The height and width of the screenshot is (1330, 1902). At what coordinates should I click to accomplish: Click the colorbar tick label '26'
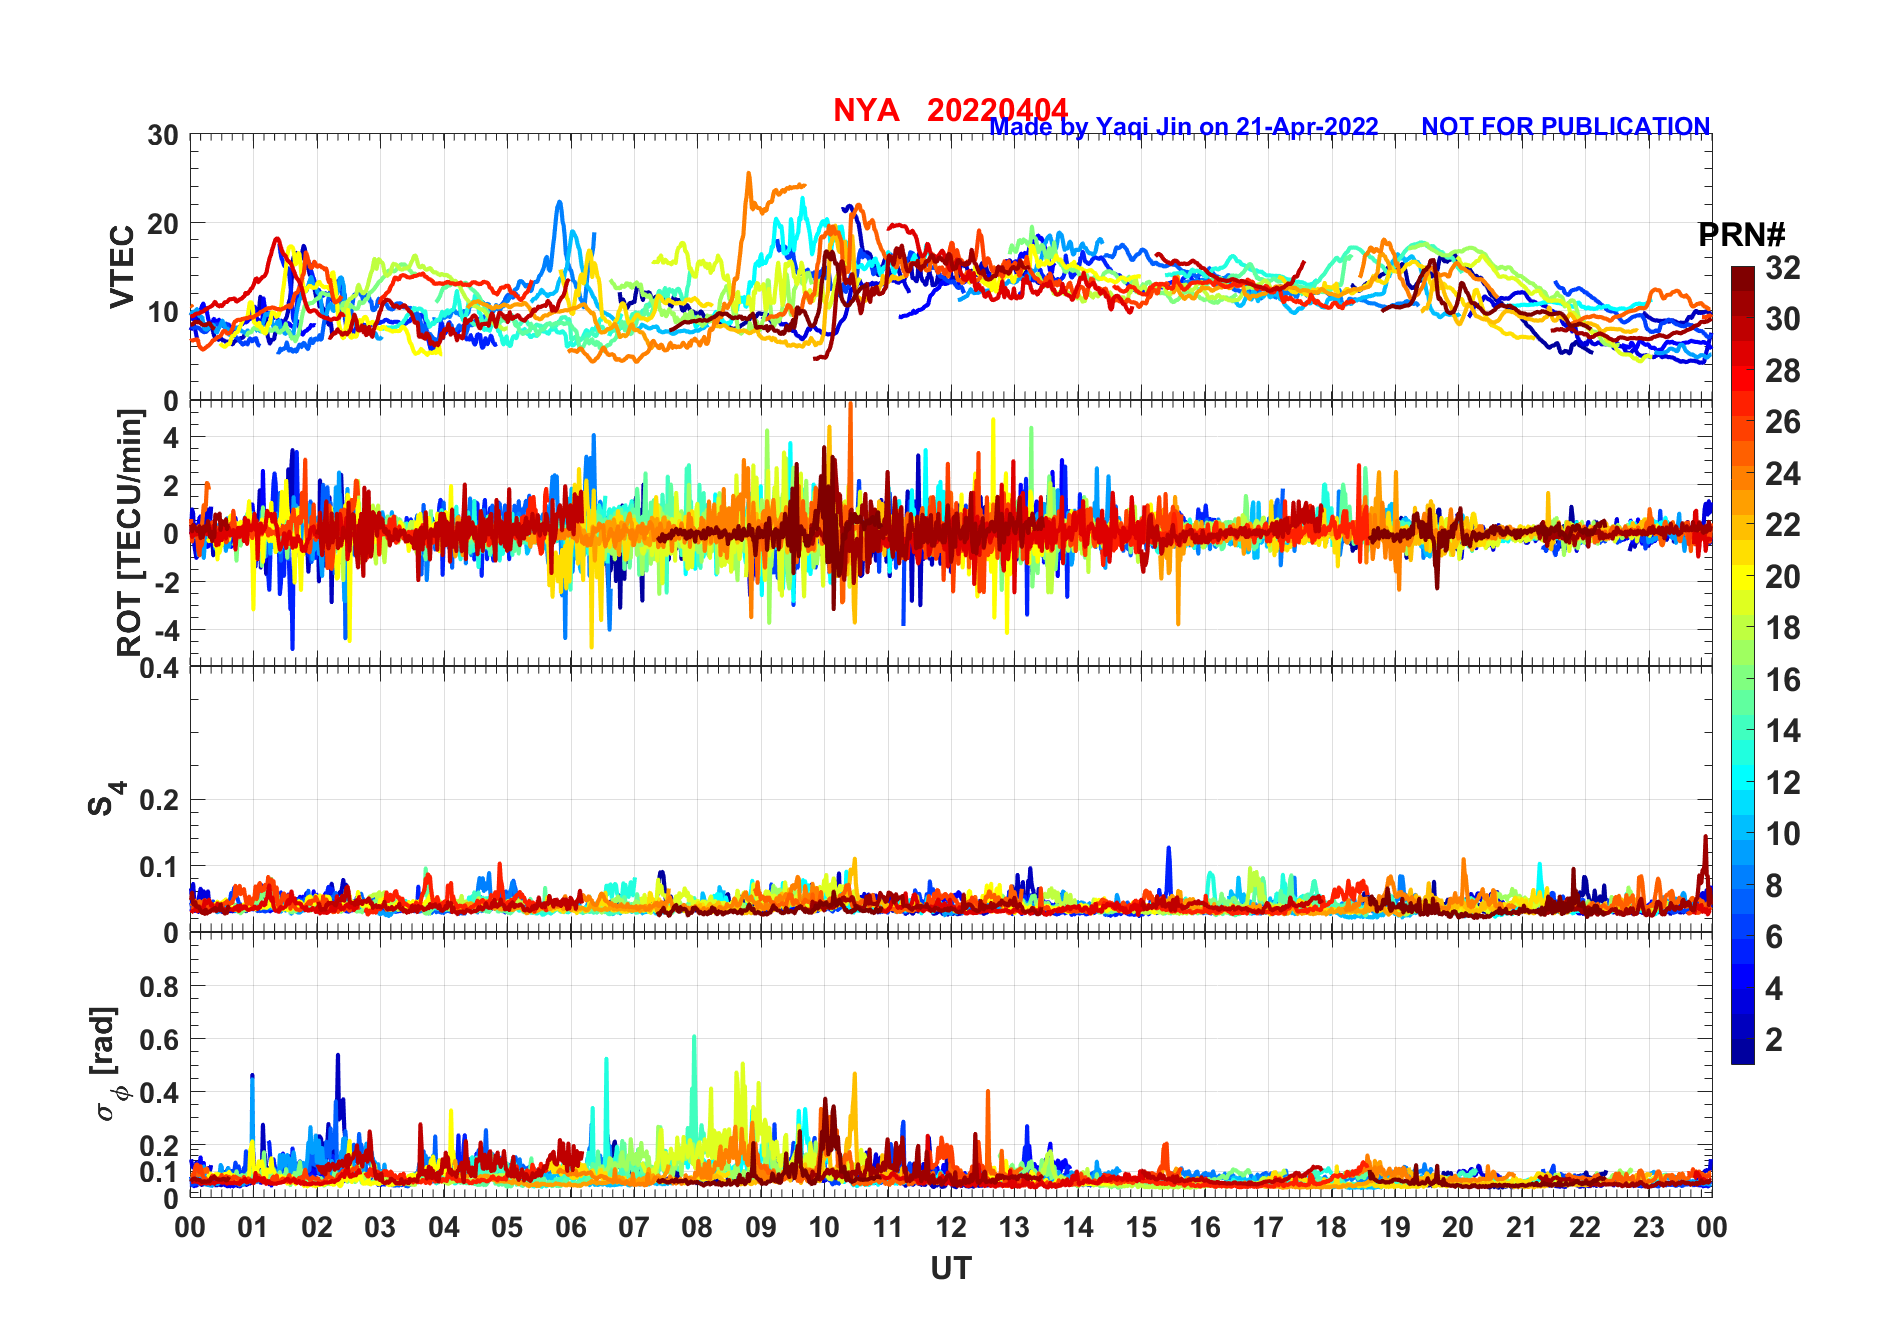tap(1782, 422)
